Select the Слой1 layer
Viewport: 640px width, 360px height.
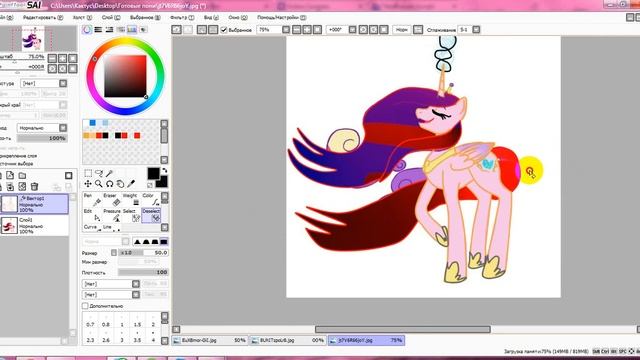[x=34, y=226]
